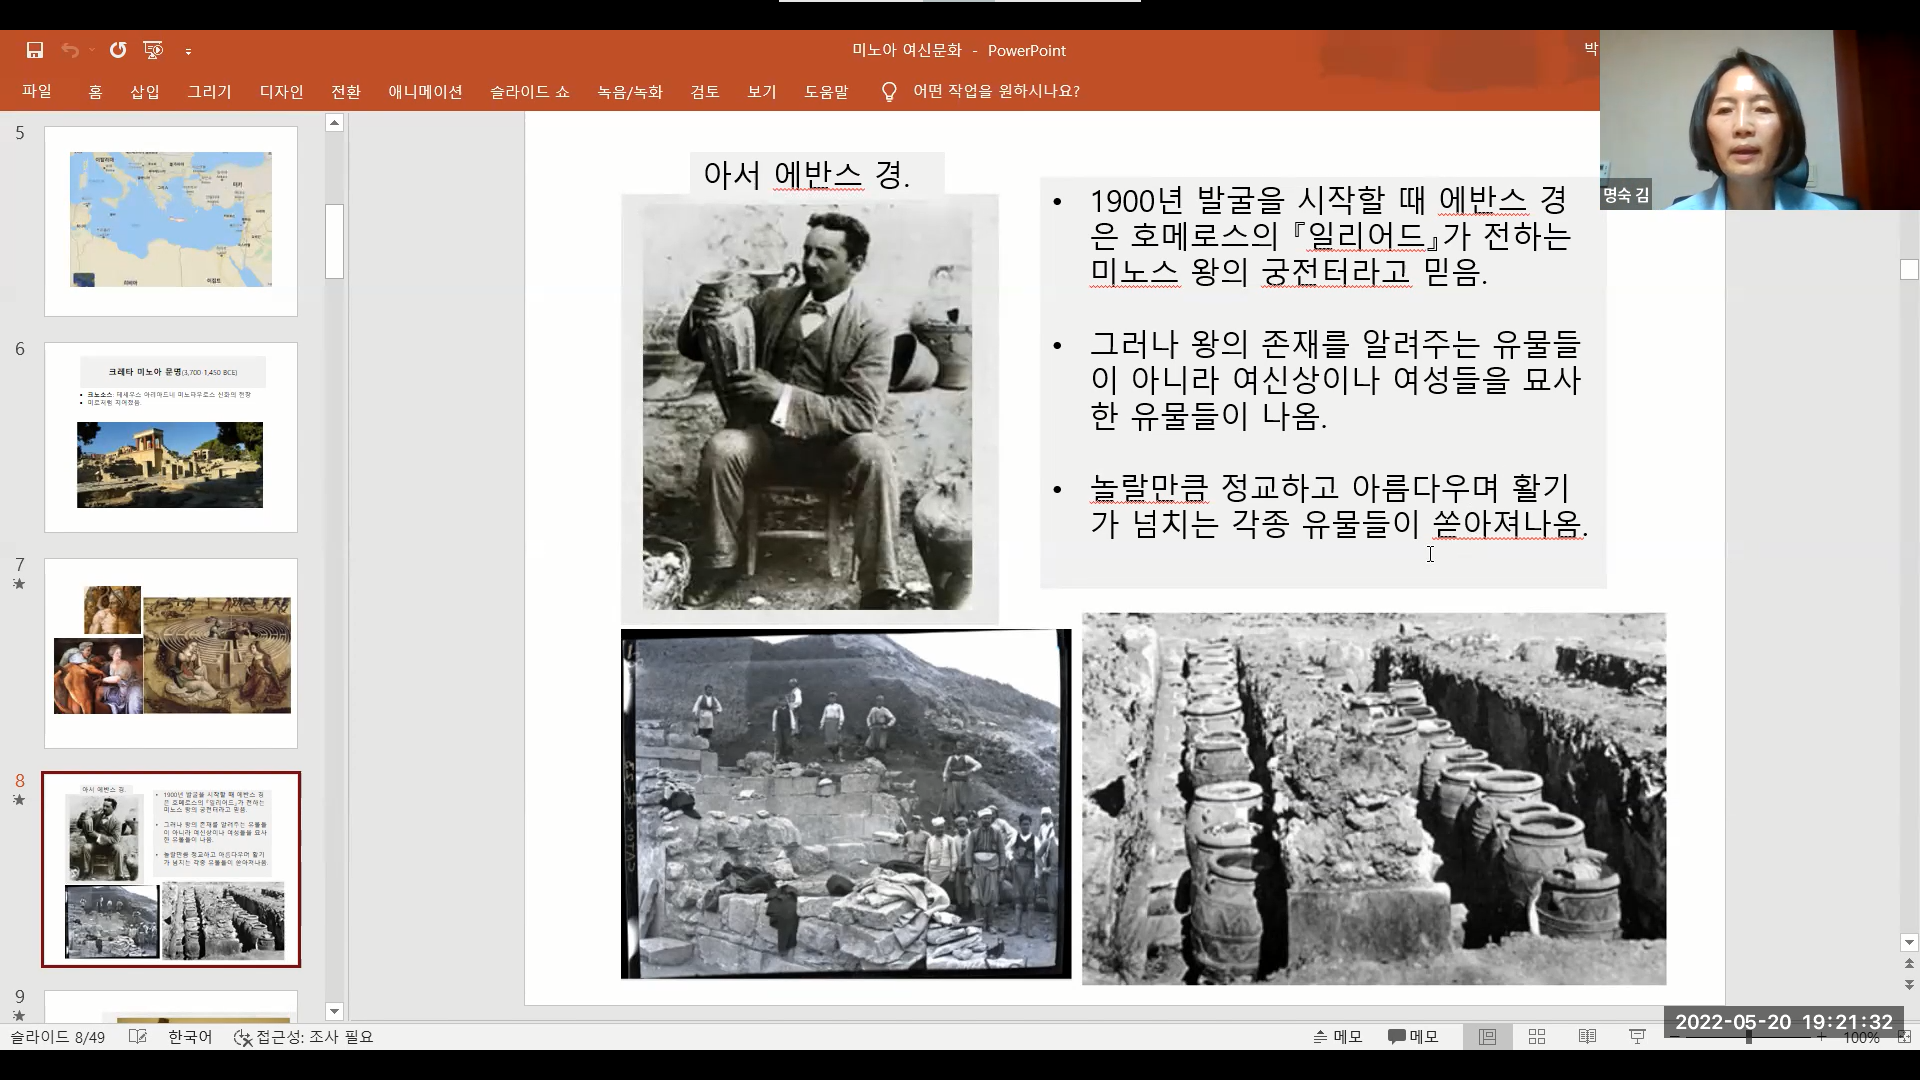Click the Previous Slide double-arrow button

click(1909, 964)
